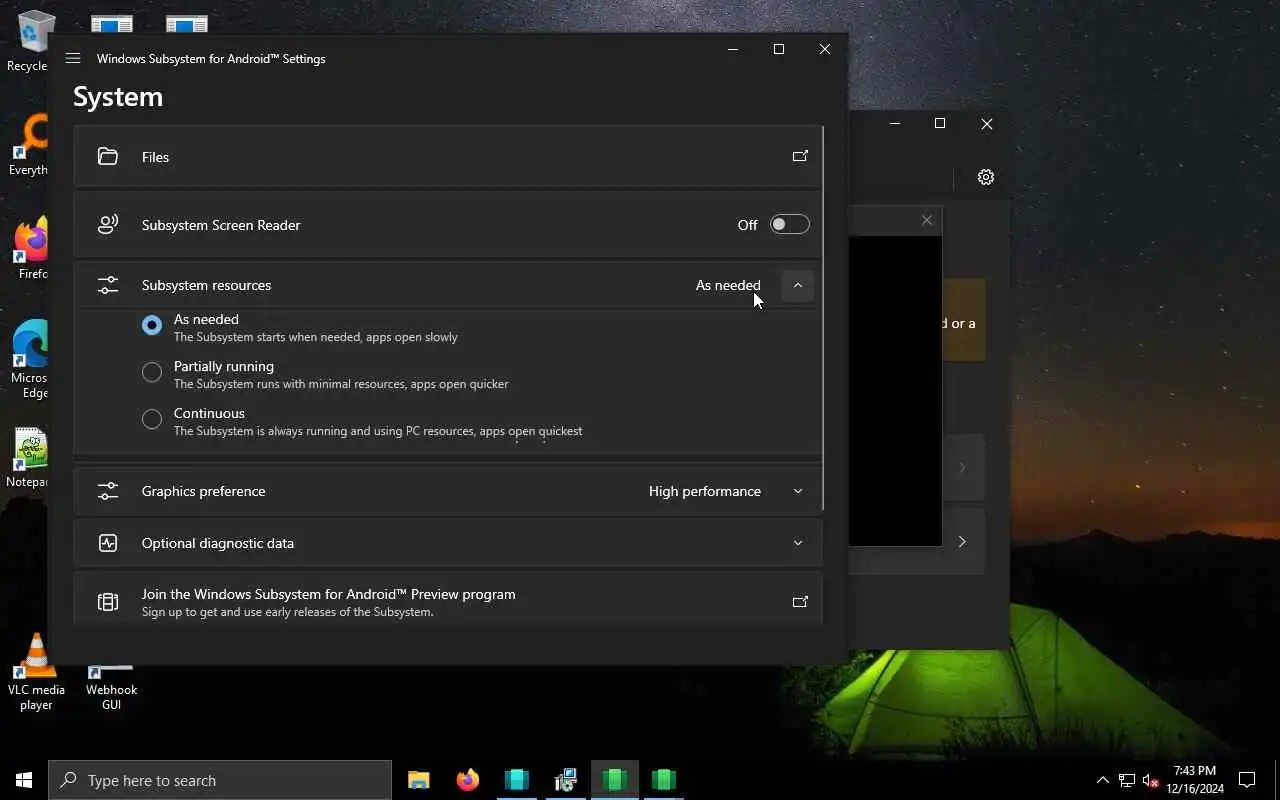Open the hamburger navigation menu
The height and width of the screenshot is (800, 1280).
[73, 58]
